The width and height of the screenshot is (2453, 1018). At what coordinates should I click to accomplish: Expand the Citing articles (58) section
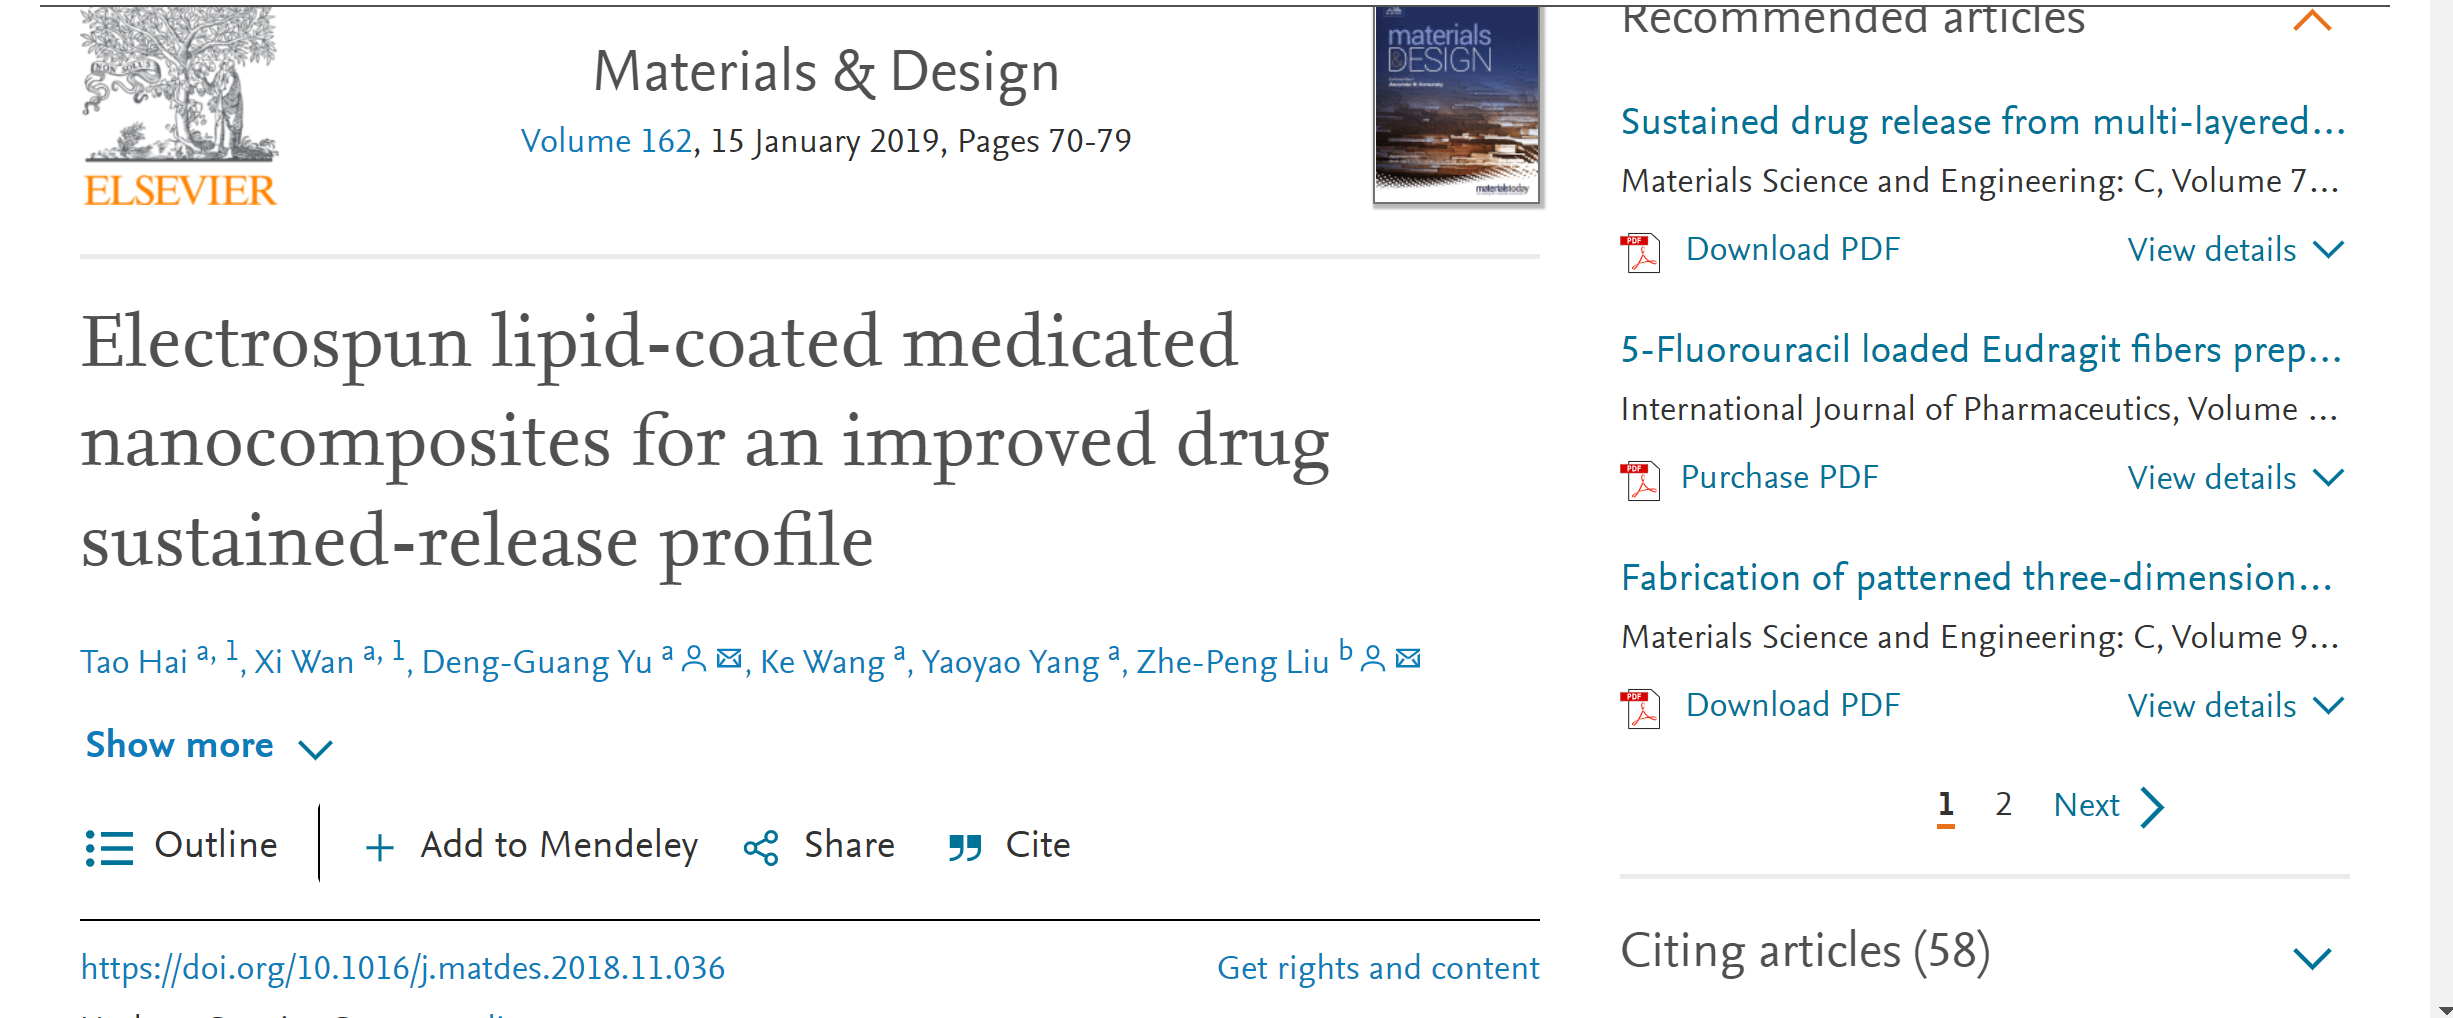[2312, 959]
